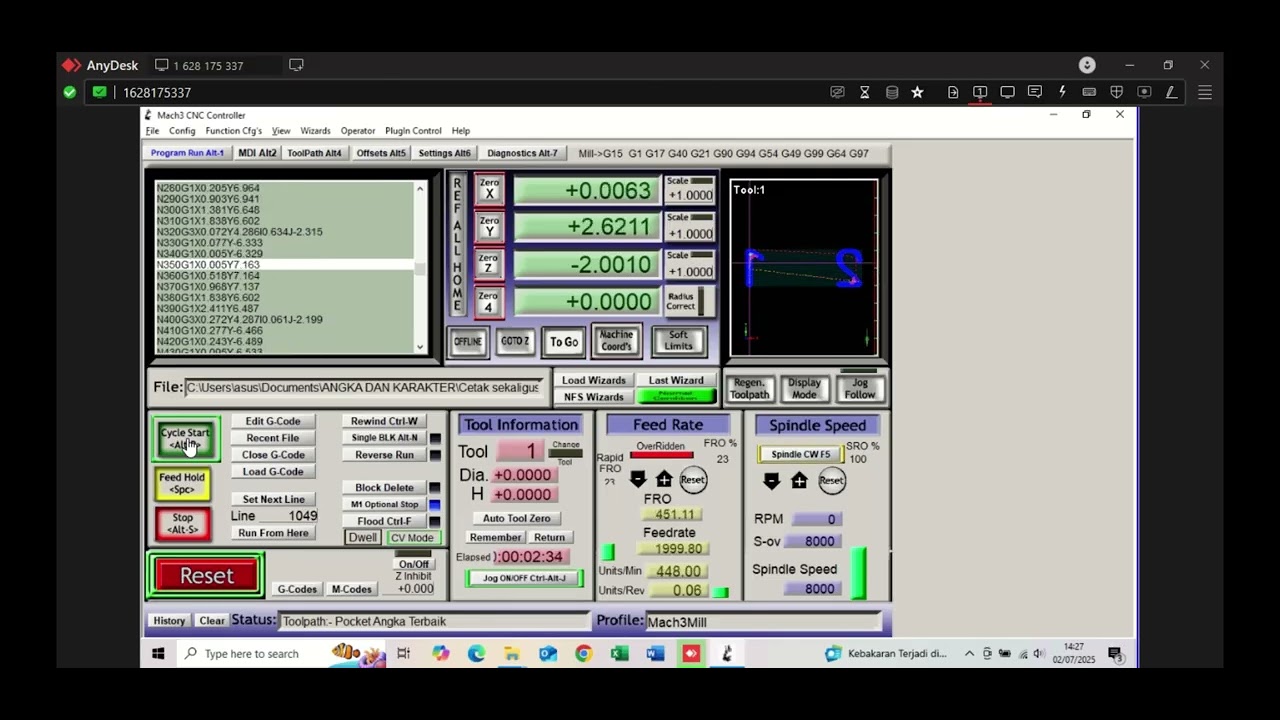Toggle Single BLK Alt-N mode
Screen dimensions: 1280x720
point(384,438)
